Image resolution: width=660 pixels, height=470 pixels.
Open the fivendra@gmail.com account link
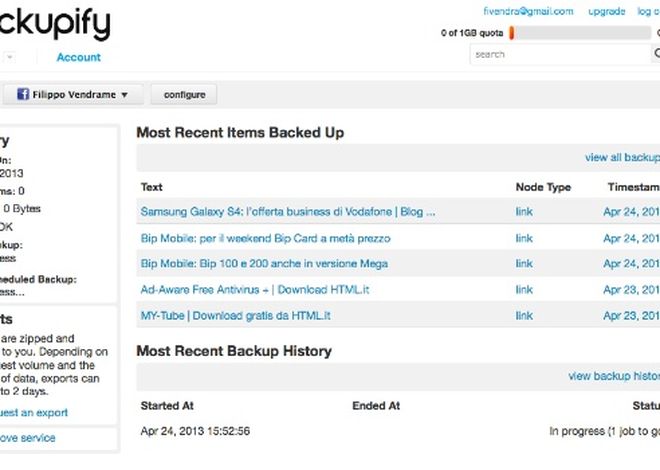(528, 11)
